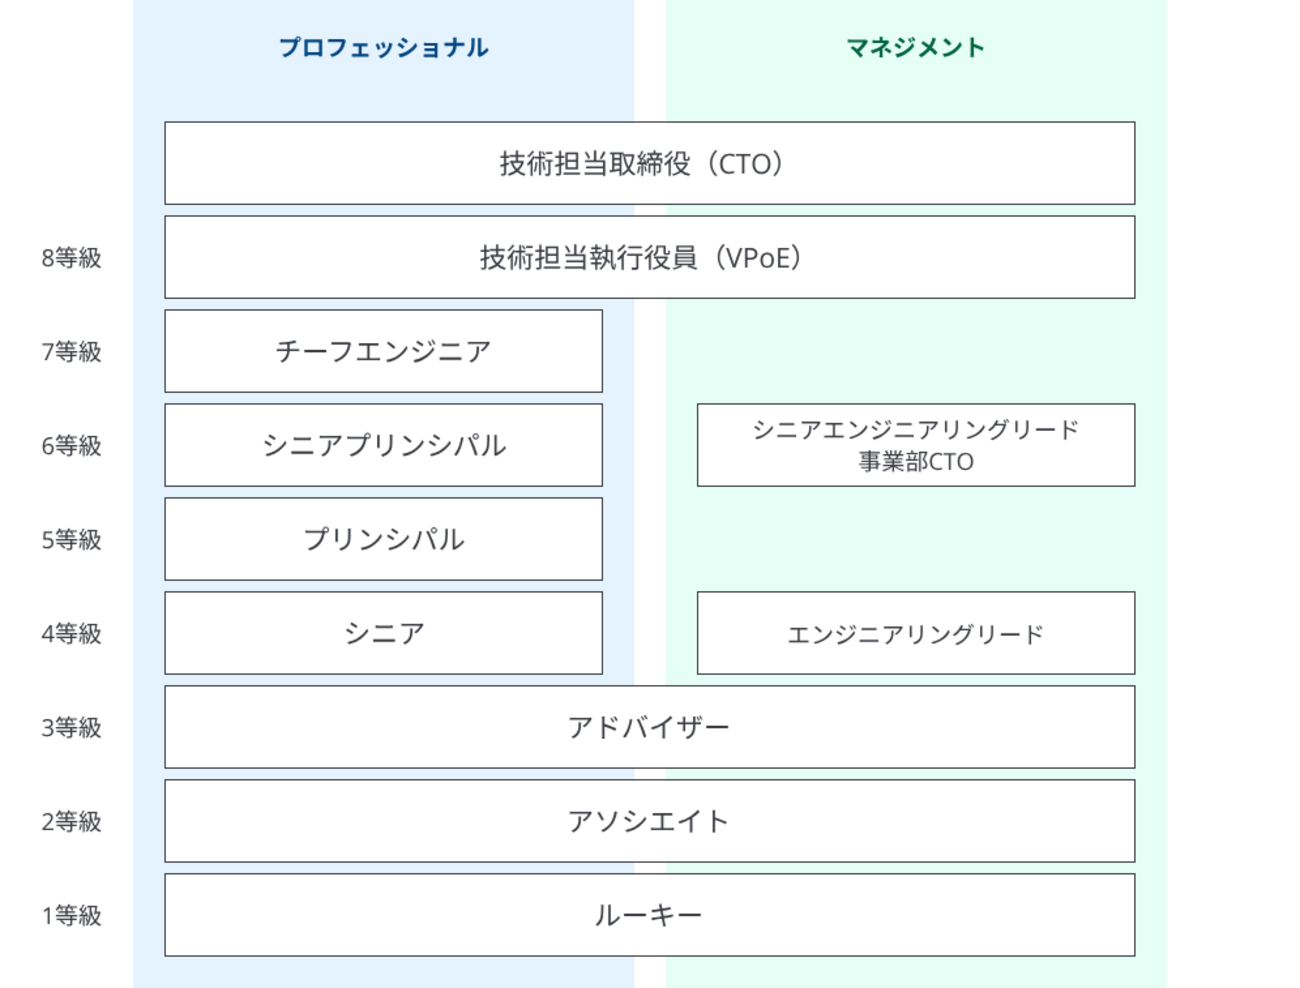Click the アソシエイト box
This screenshot has width=1300, height=988.
[650, 821]
